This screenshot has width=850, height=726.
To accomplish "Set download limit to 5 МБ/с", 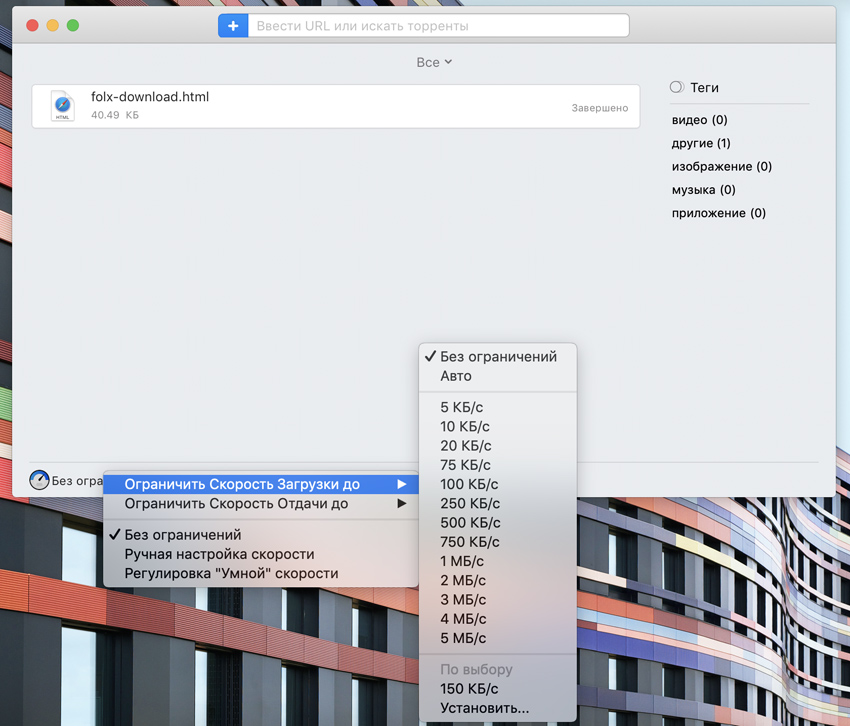I will 498,638.
